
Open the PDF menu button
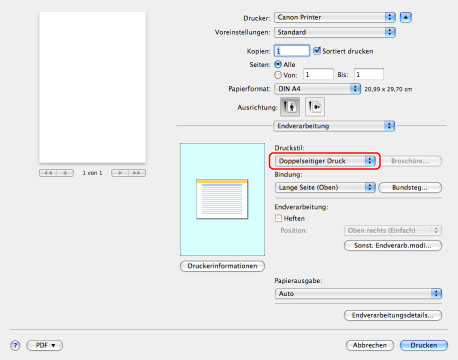click(45, 345)
